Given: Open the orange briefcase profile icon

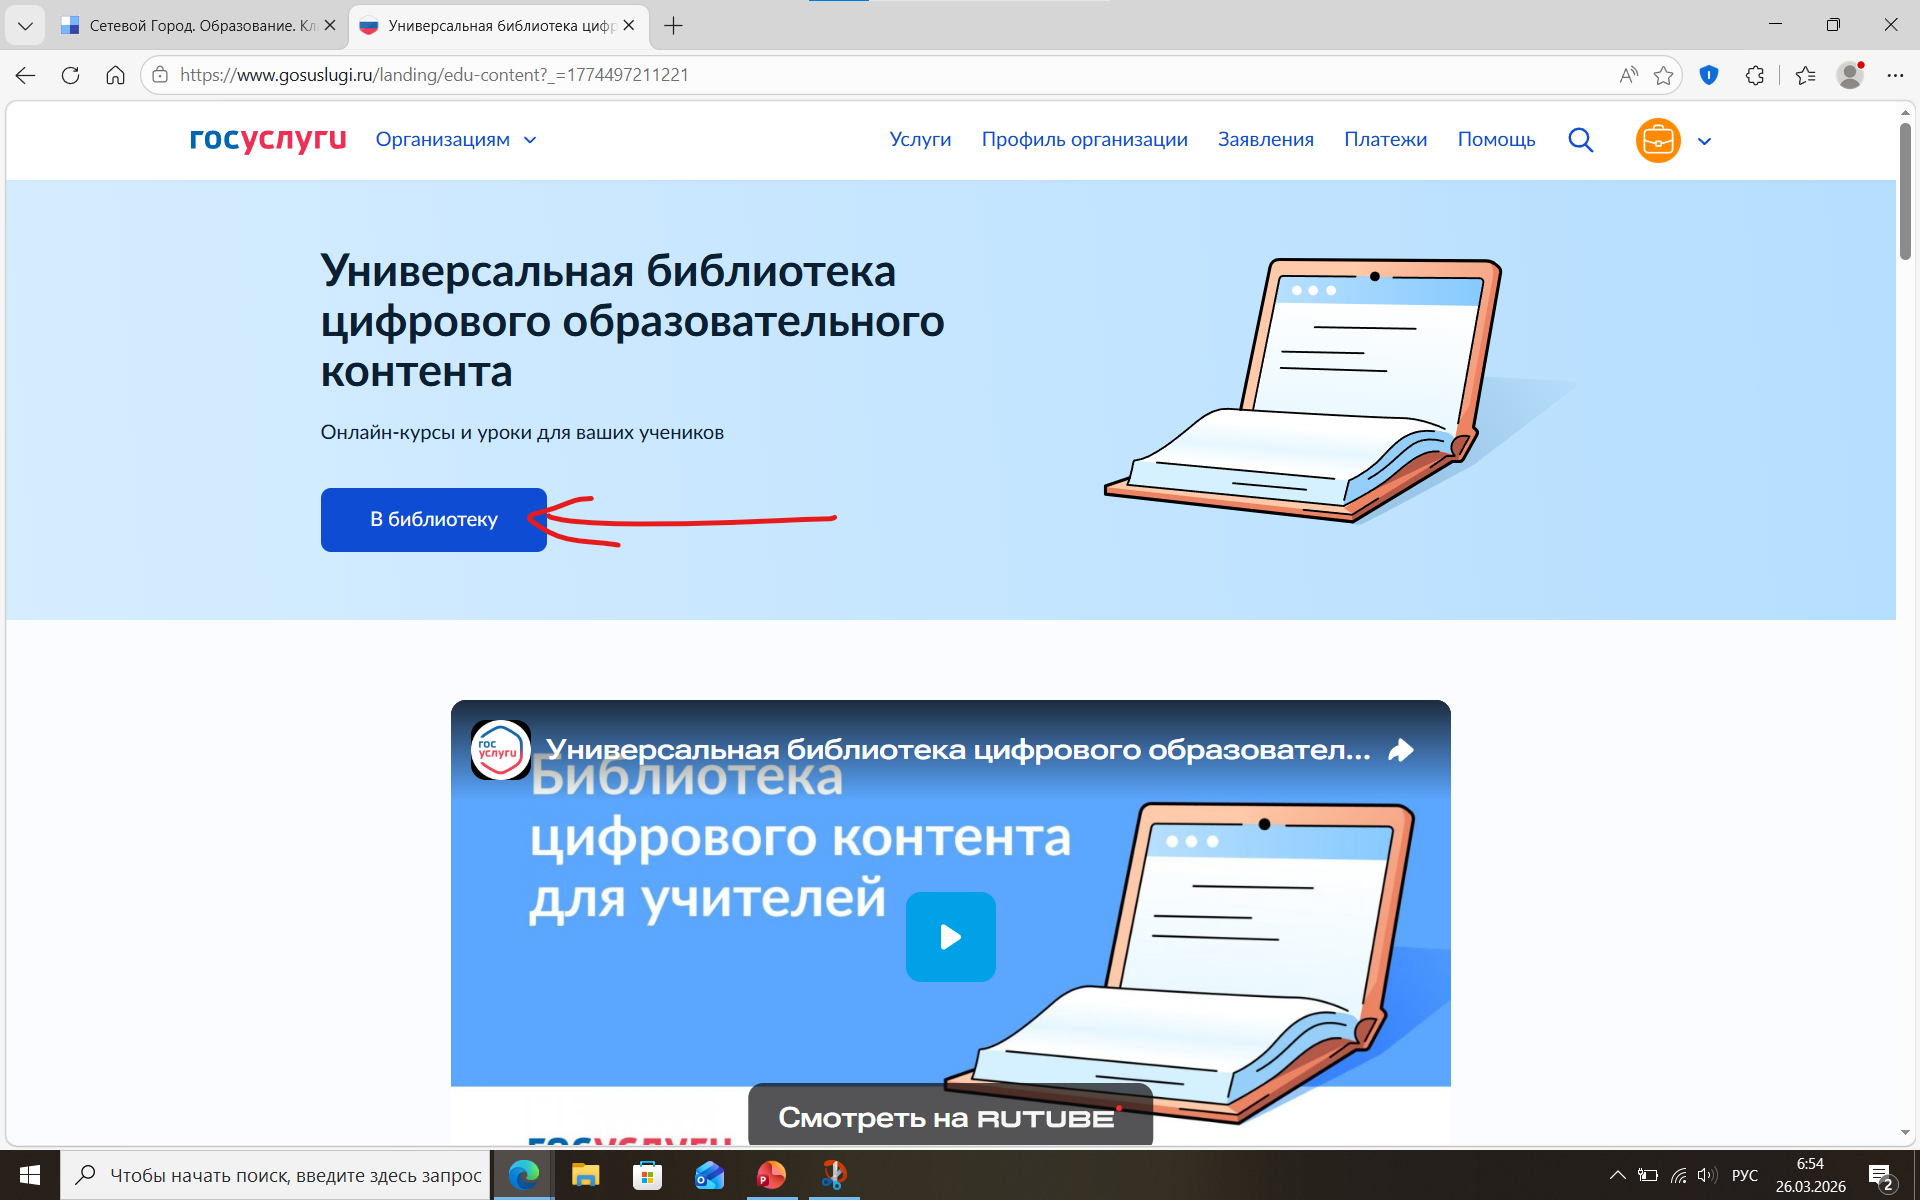Looking at the screenshot, I should pos(1657,140).
